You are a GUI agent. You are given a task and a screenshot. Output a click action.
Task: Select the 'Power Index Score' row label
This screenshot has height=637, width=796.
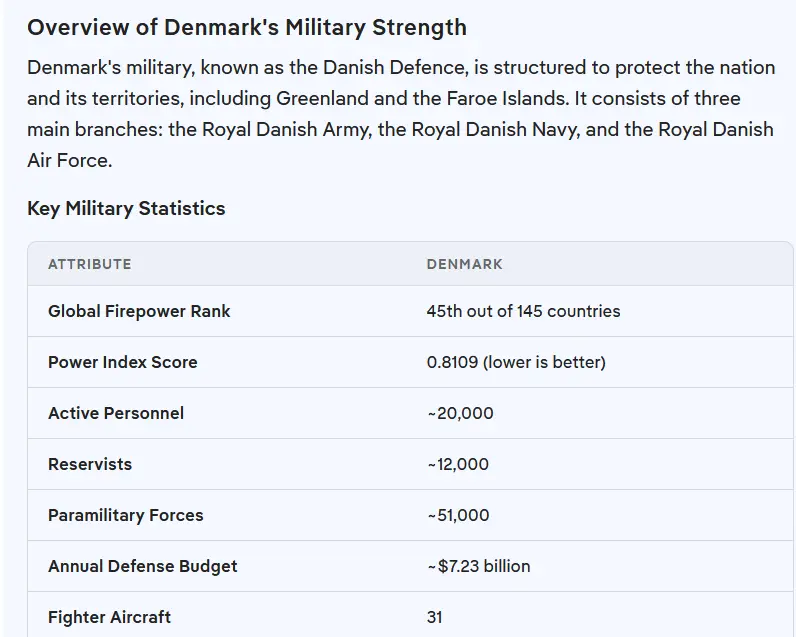[x=122, y=362]
